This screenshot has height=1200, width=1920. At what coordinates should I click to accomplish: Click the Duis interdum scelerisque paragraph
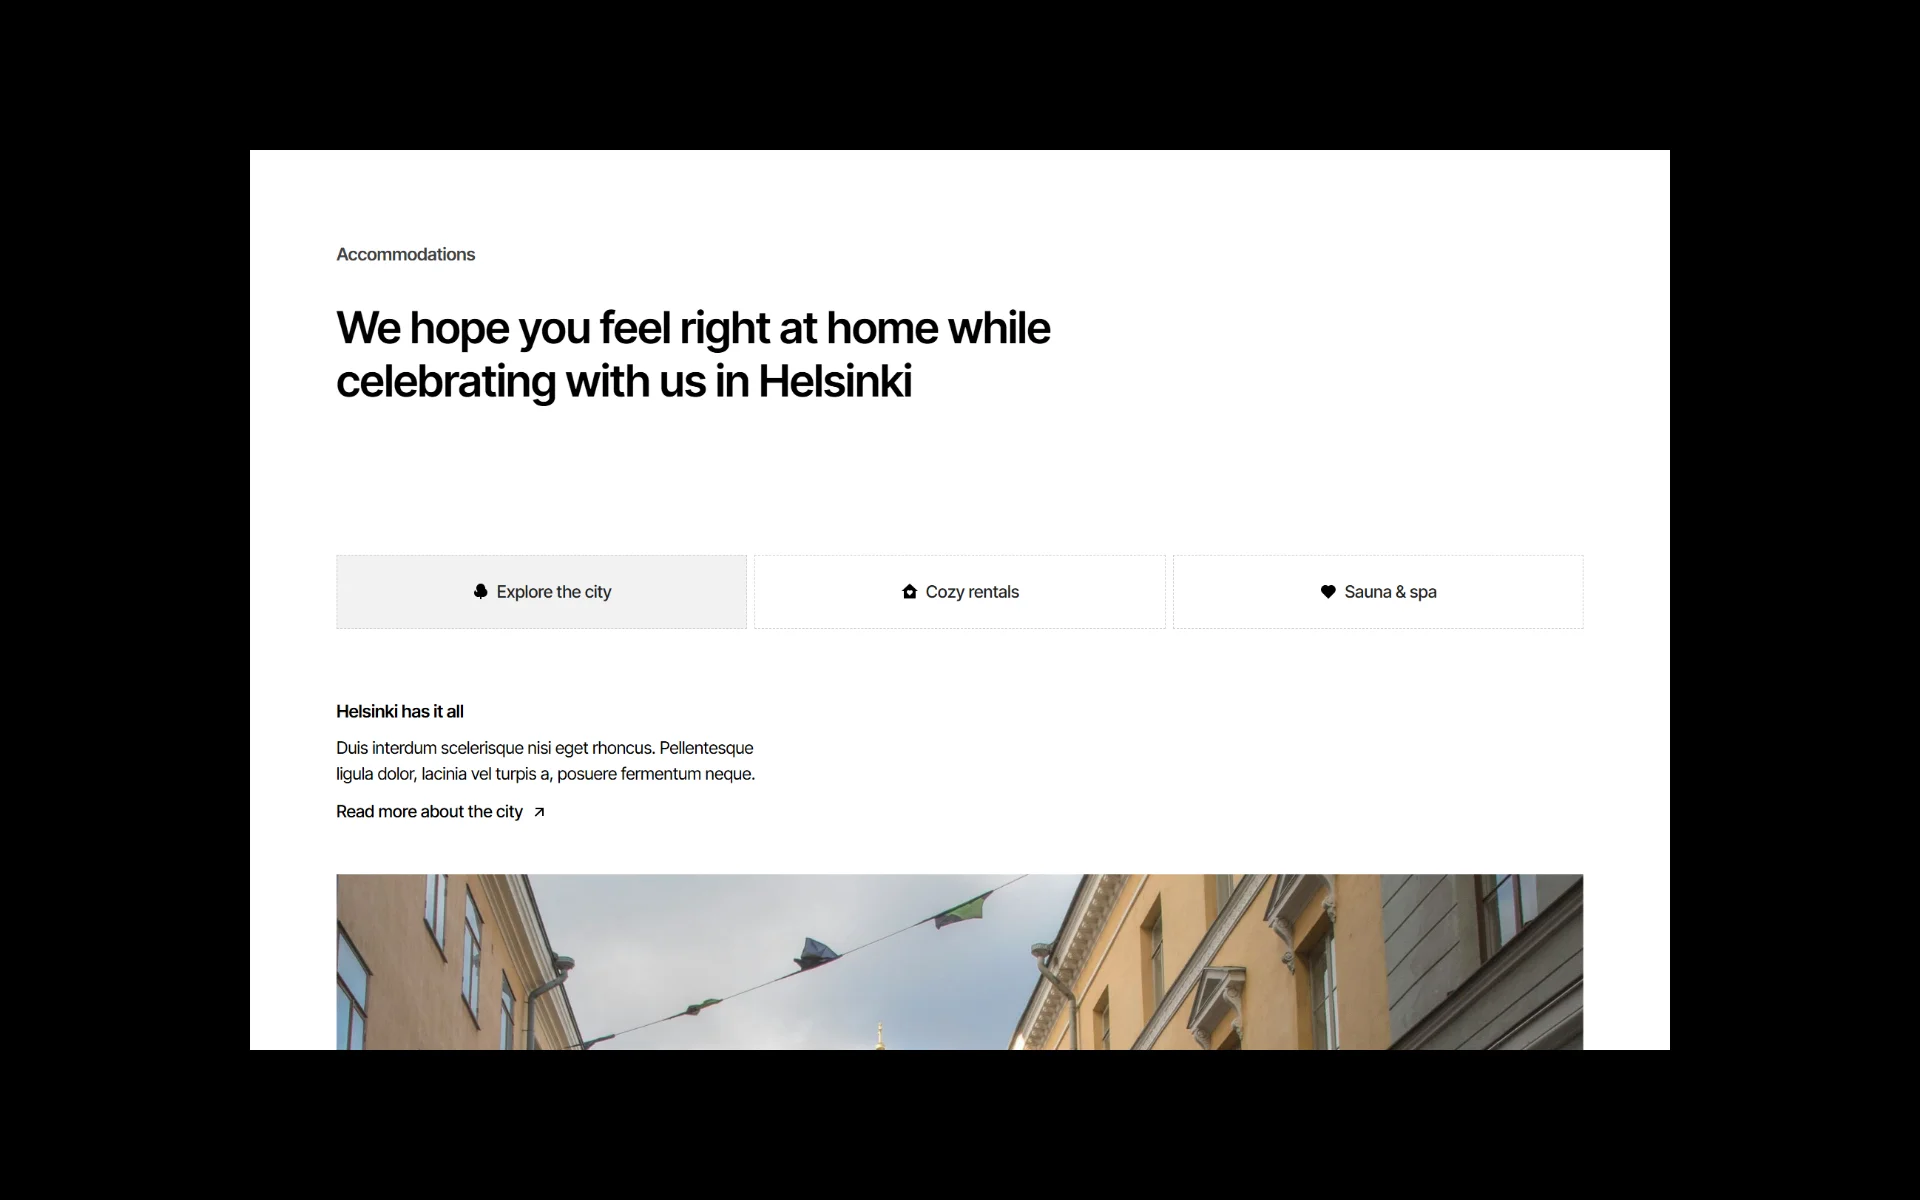(x=546, y=761)
